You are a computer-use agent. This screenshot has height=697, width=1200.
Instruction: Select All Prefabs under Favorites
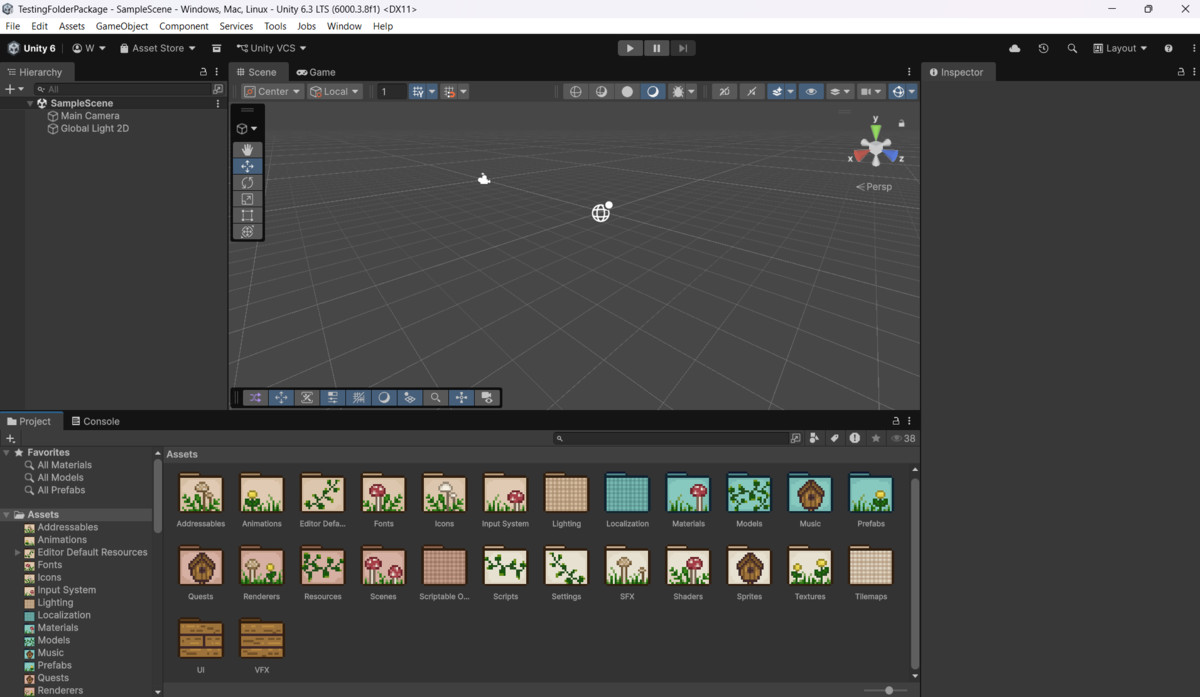tap(61, 490)
